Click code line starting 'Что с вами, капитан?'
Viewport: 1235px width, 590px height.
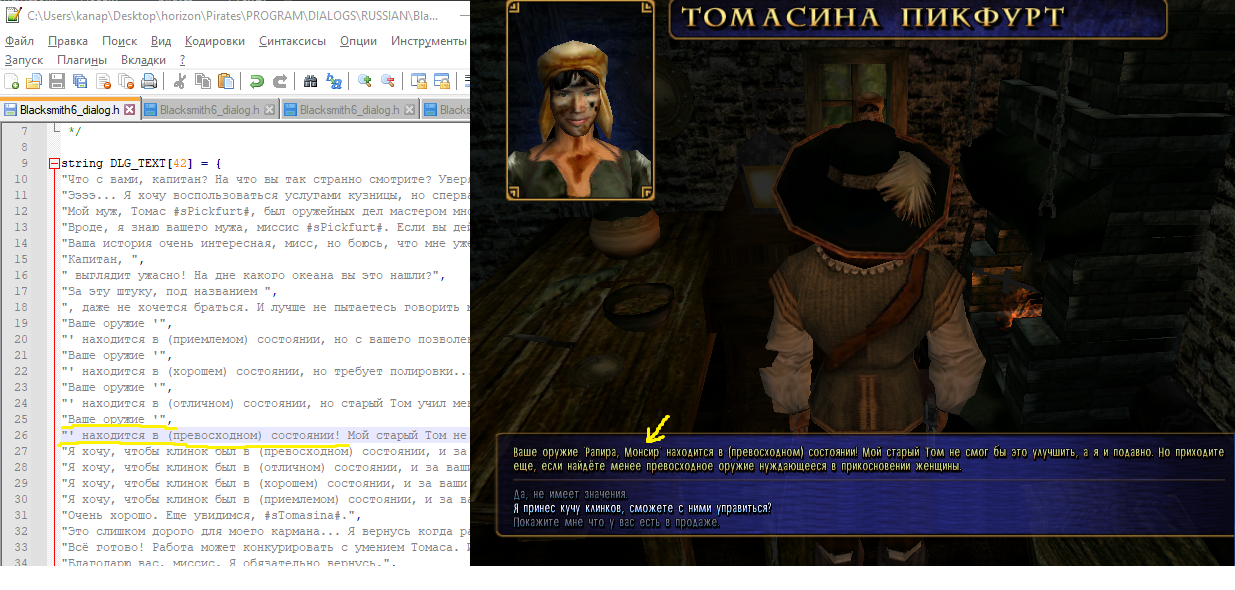click(x=264, y=178)
